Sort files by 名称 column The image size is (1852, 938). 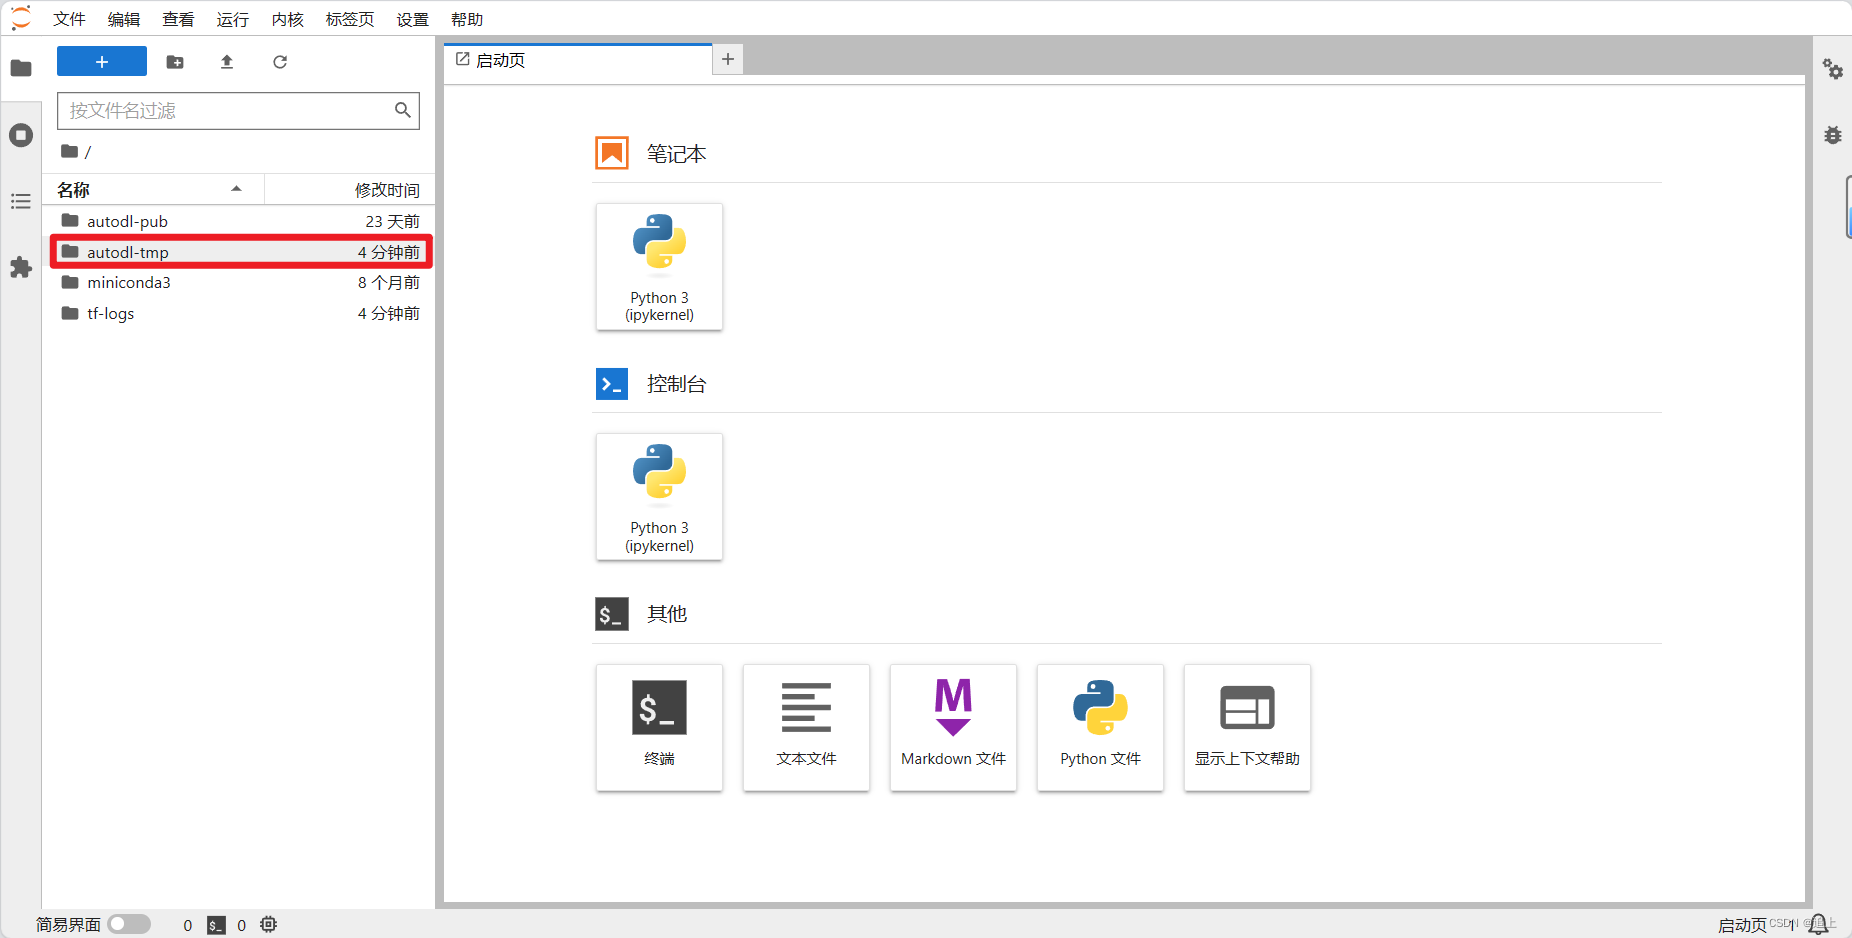click(153, 190)
